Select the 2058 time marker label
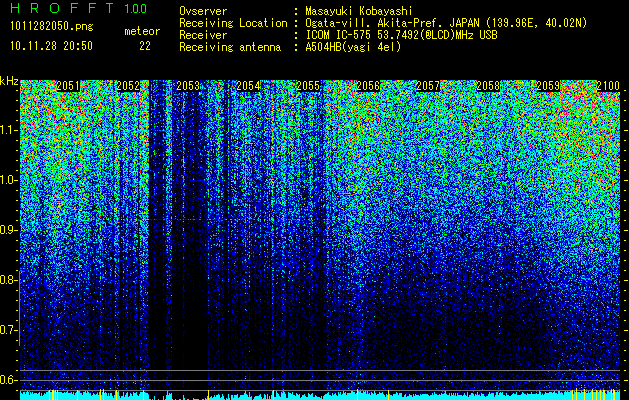629x400 pixels. (x=488, y=86)
